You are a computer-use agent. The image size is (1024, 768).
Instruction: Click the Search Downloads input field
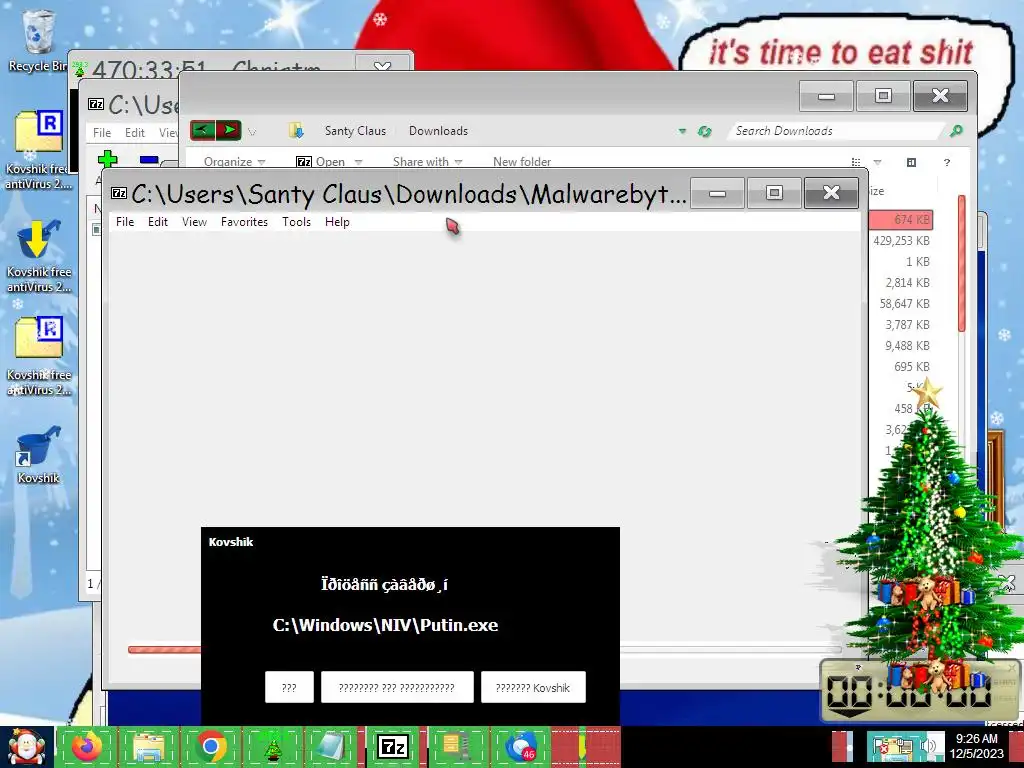[836, 131]
